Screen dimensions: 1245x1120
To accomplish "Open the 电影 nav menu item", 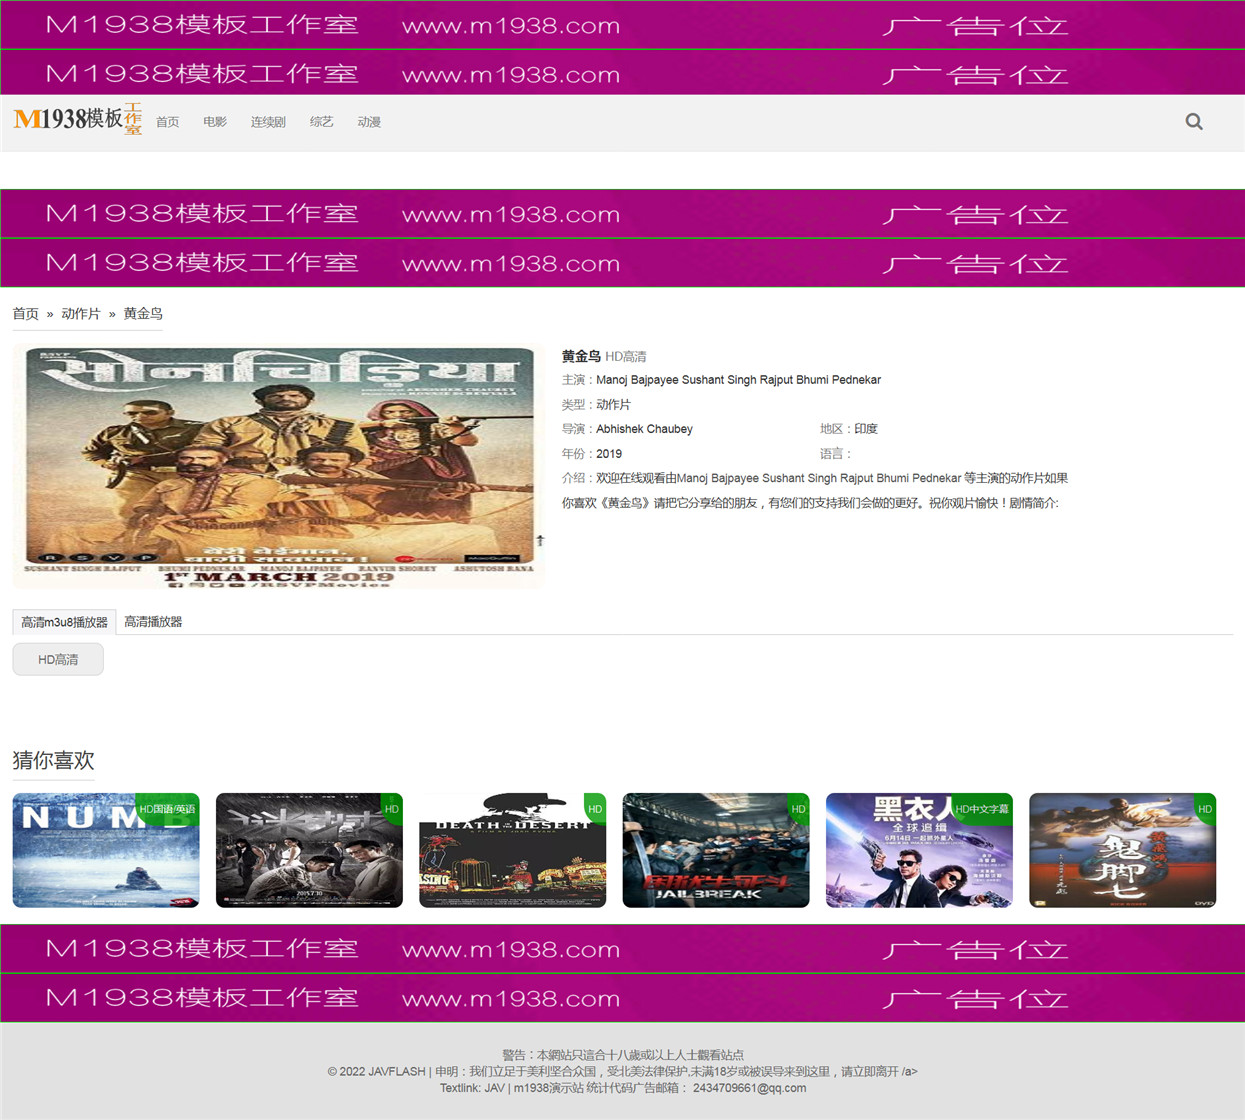I will [215, 122].
